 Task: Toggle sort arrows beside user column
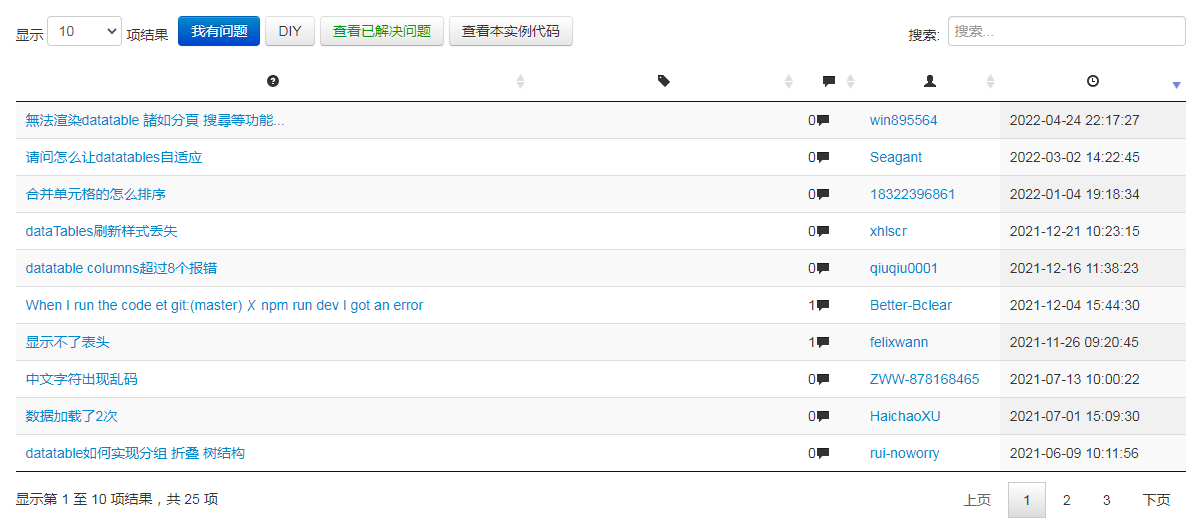point(990,82)
